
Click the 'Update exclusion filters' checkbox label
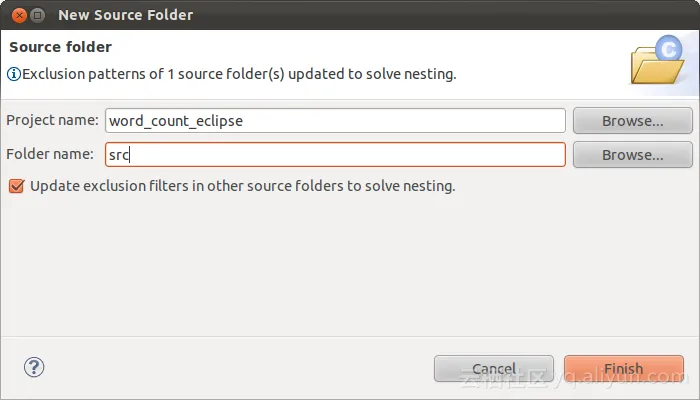click(x=242, y=186)
